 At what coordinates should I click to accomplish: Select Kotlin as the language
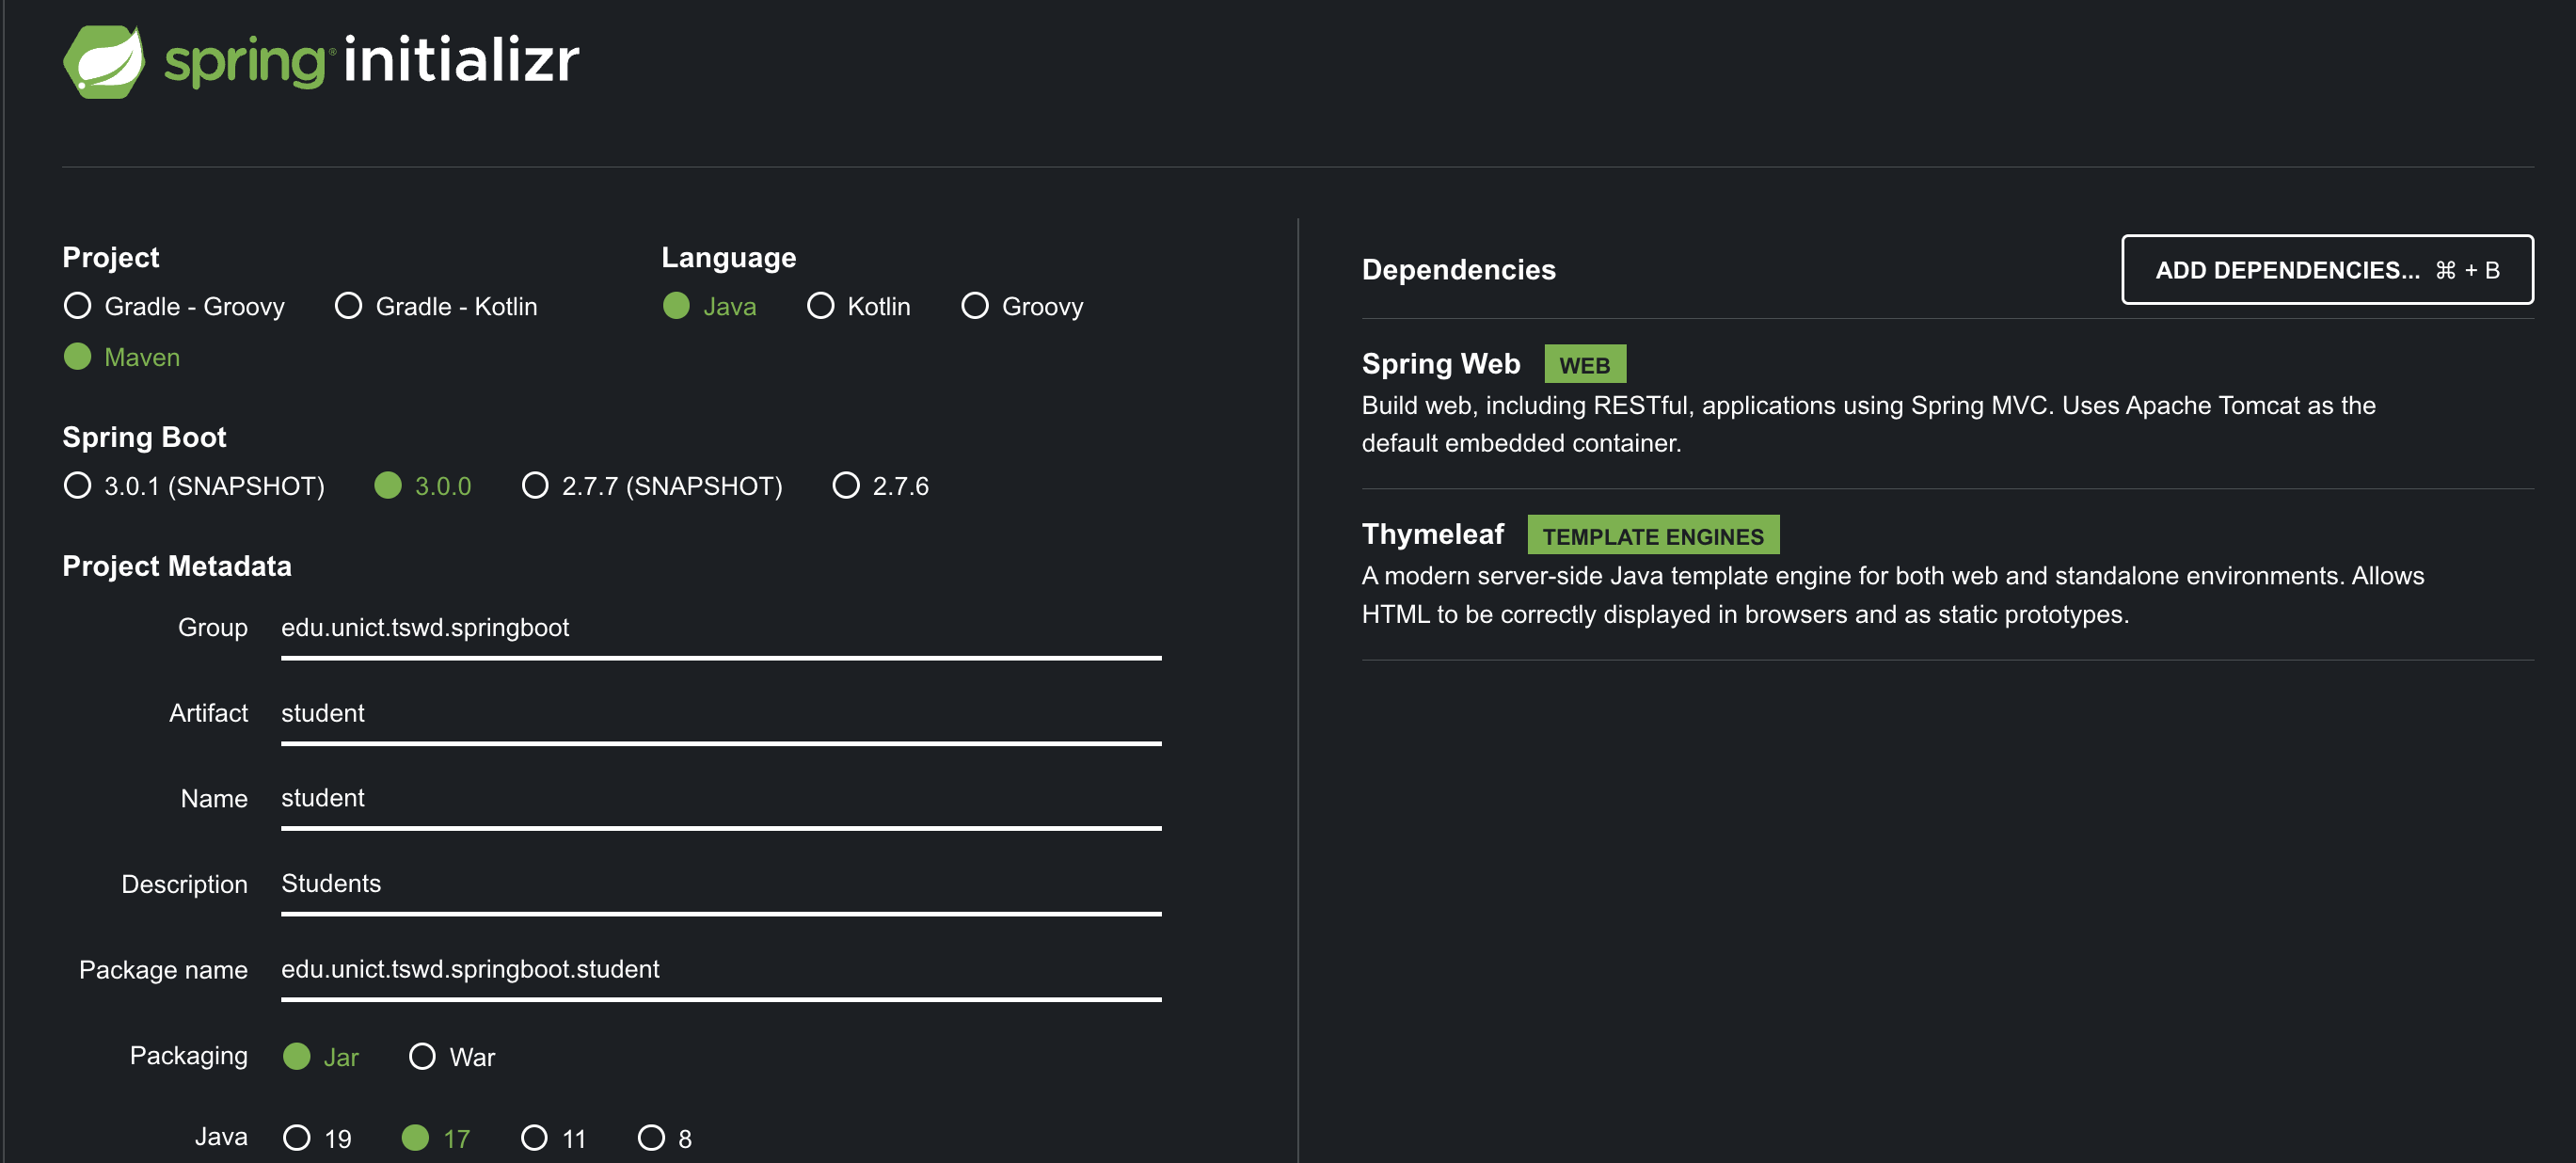click(x=820, y=306)
